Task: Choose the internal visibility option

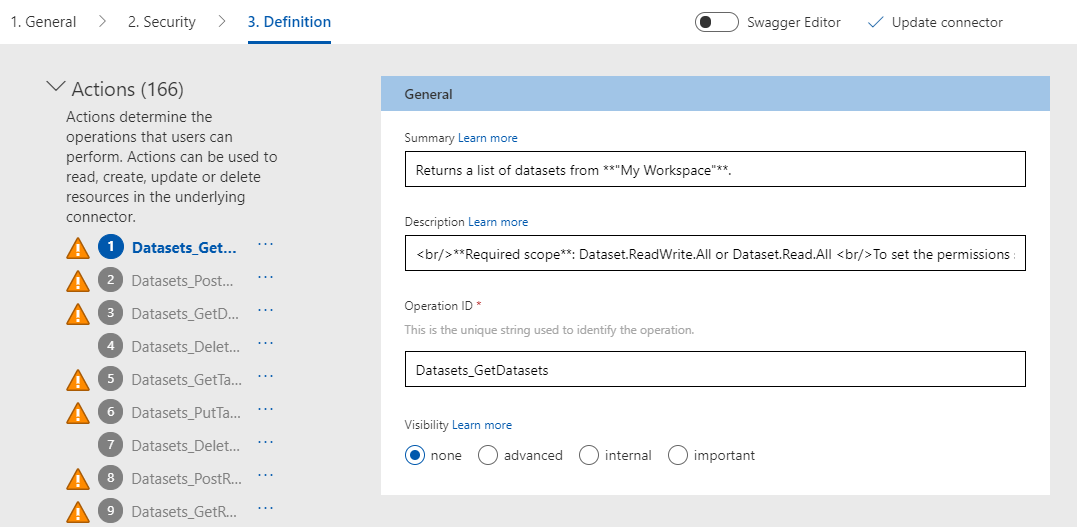Action: tap(589, 455)
